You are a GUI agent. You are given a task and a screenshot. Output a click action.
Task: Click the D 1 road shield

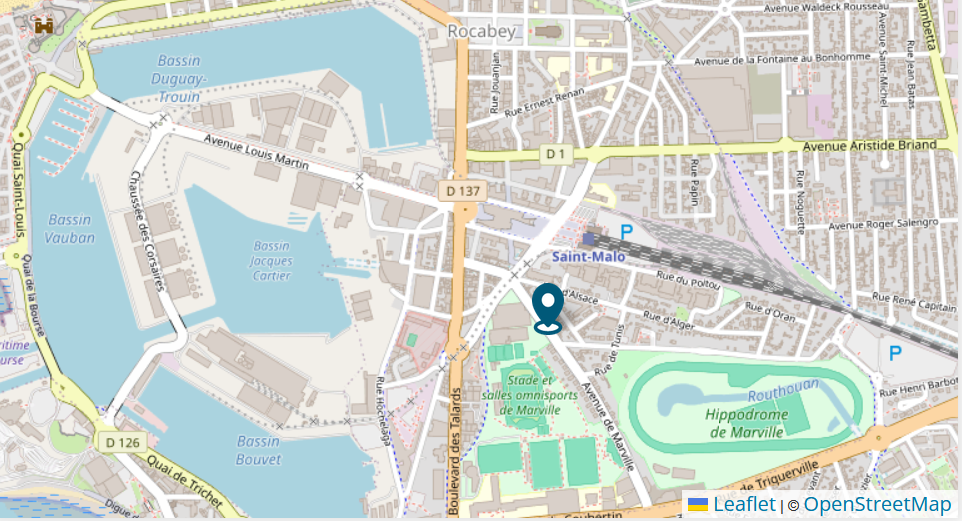point(555,154)
